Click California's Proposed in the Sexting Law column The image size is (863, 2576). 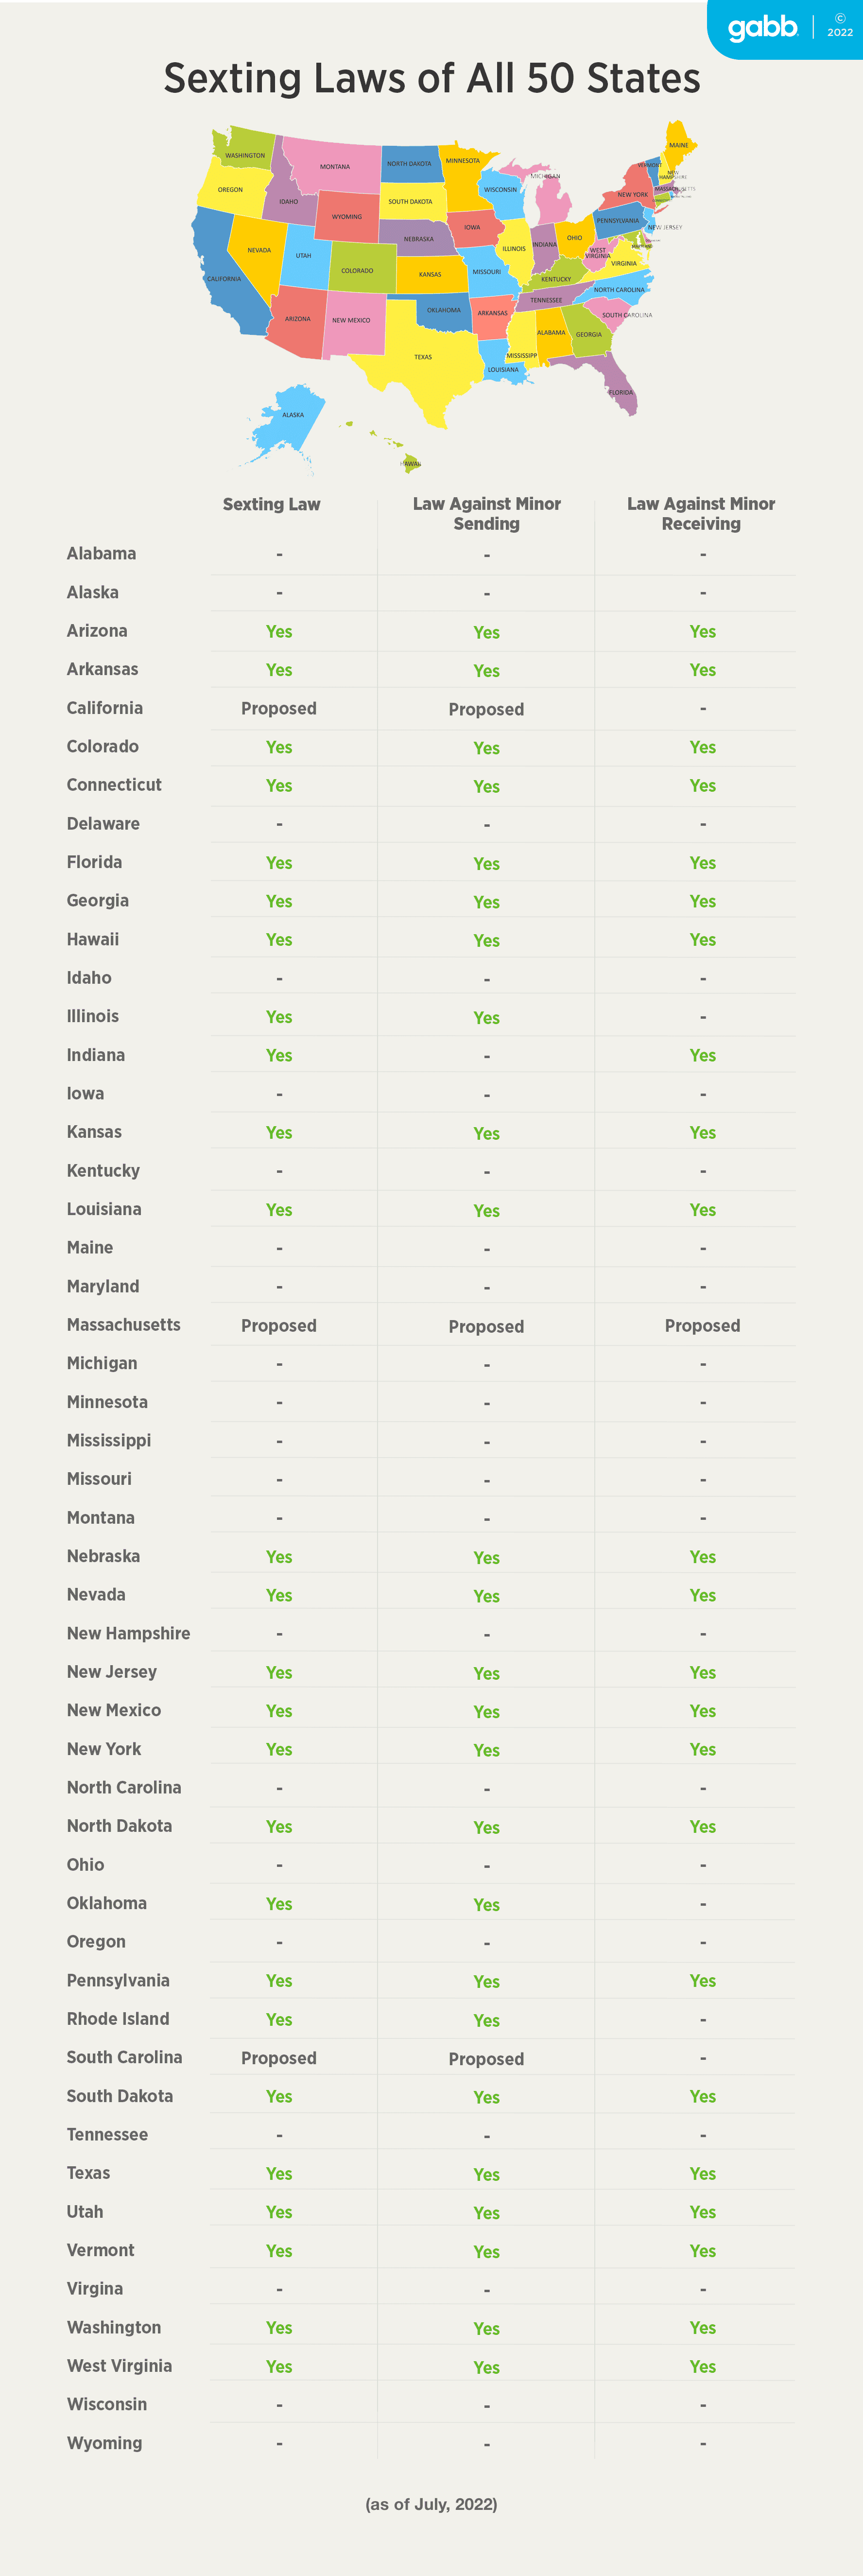coord(278,709)
